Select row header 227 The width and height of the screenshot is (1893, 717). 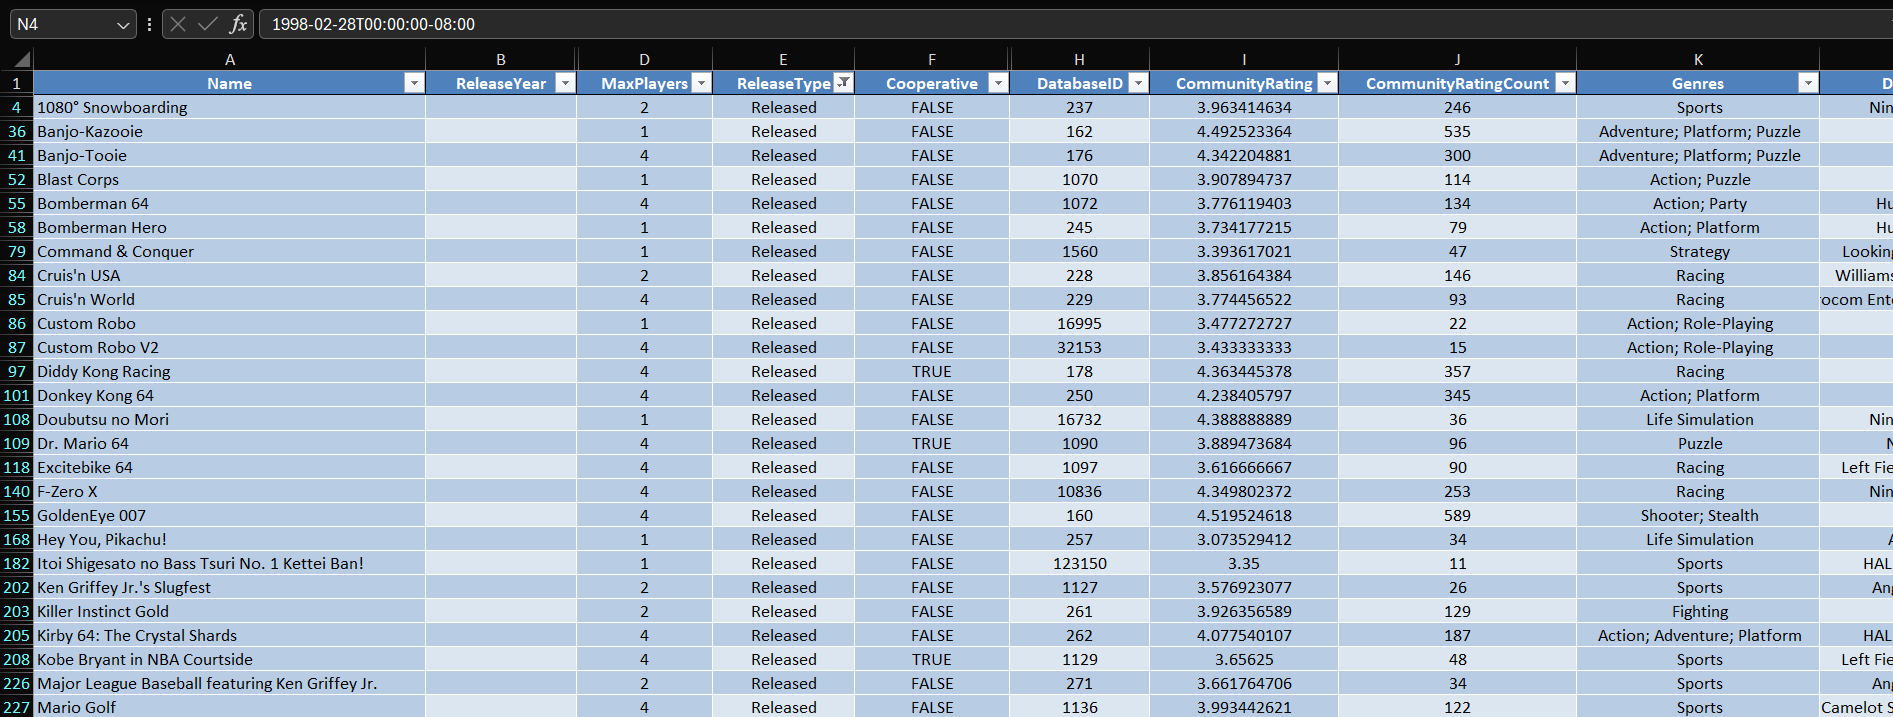(17, 707)
